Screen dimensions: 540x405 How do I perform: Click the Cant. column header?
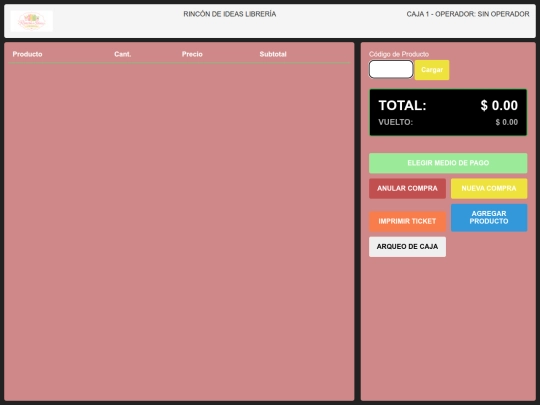123,54
